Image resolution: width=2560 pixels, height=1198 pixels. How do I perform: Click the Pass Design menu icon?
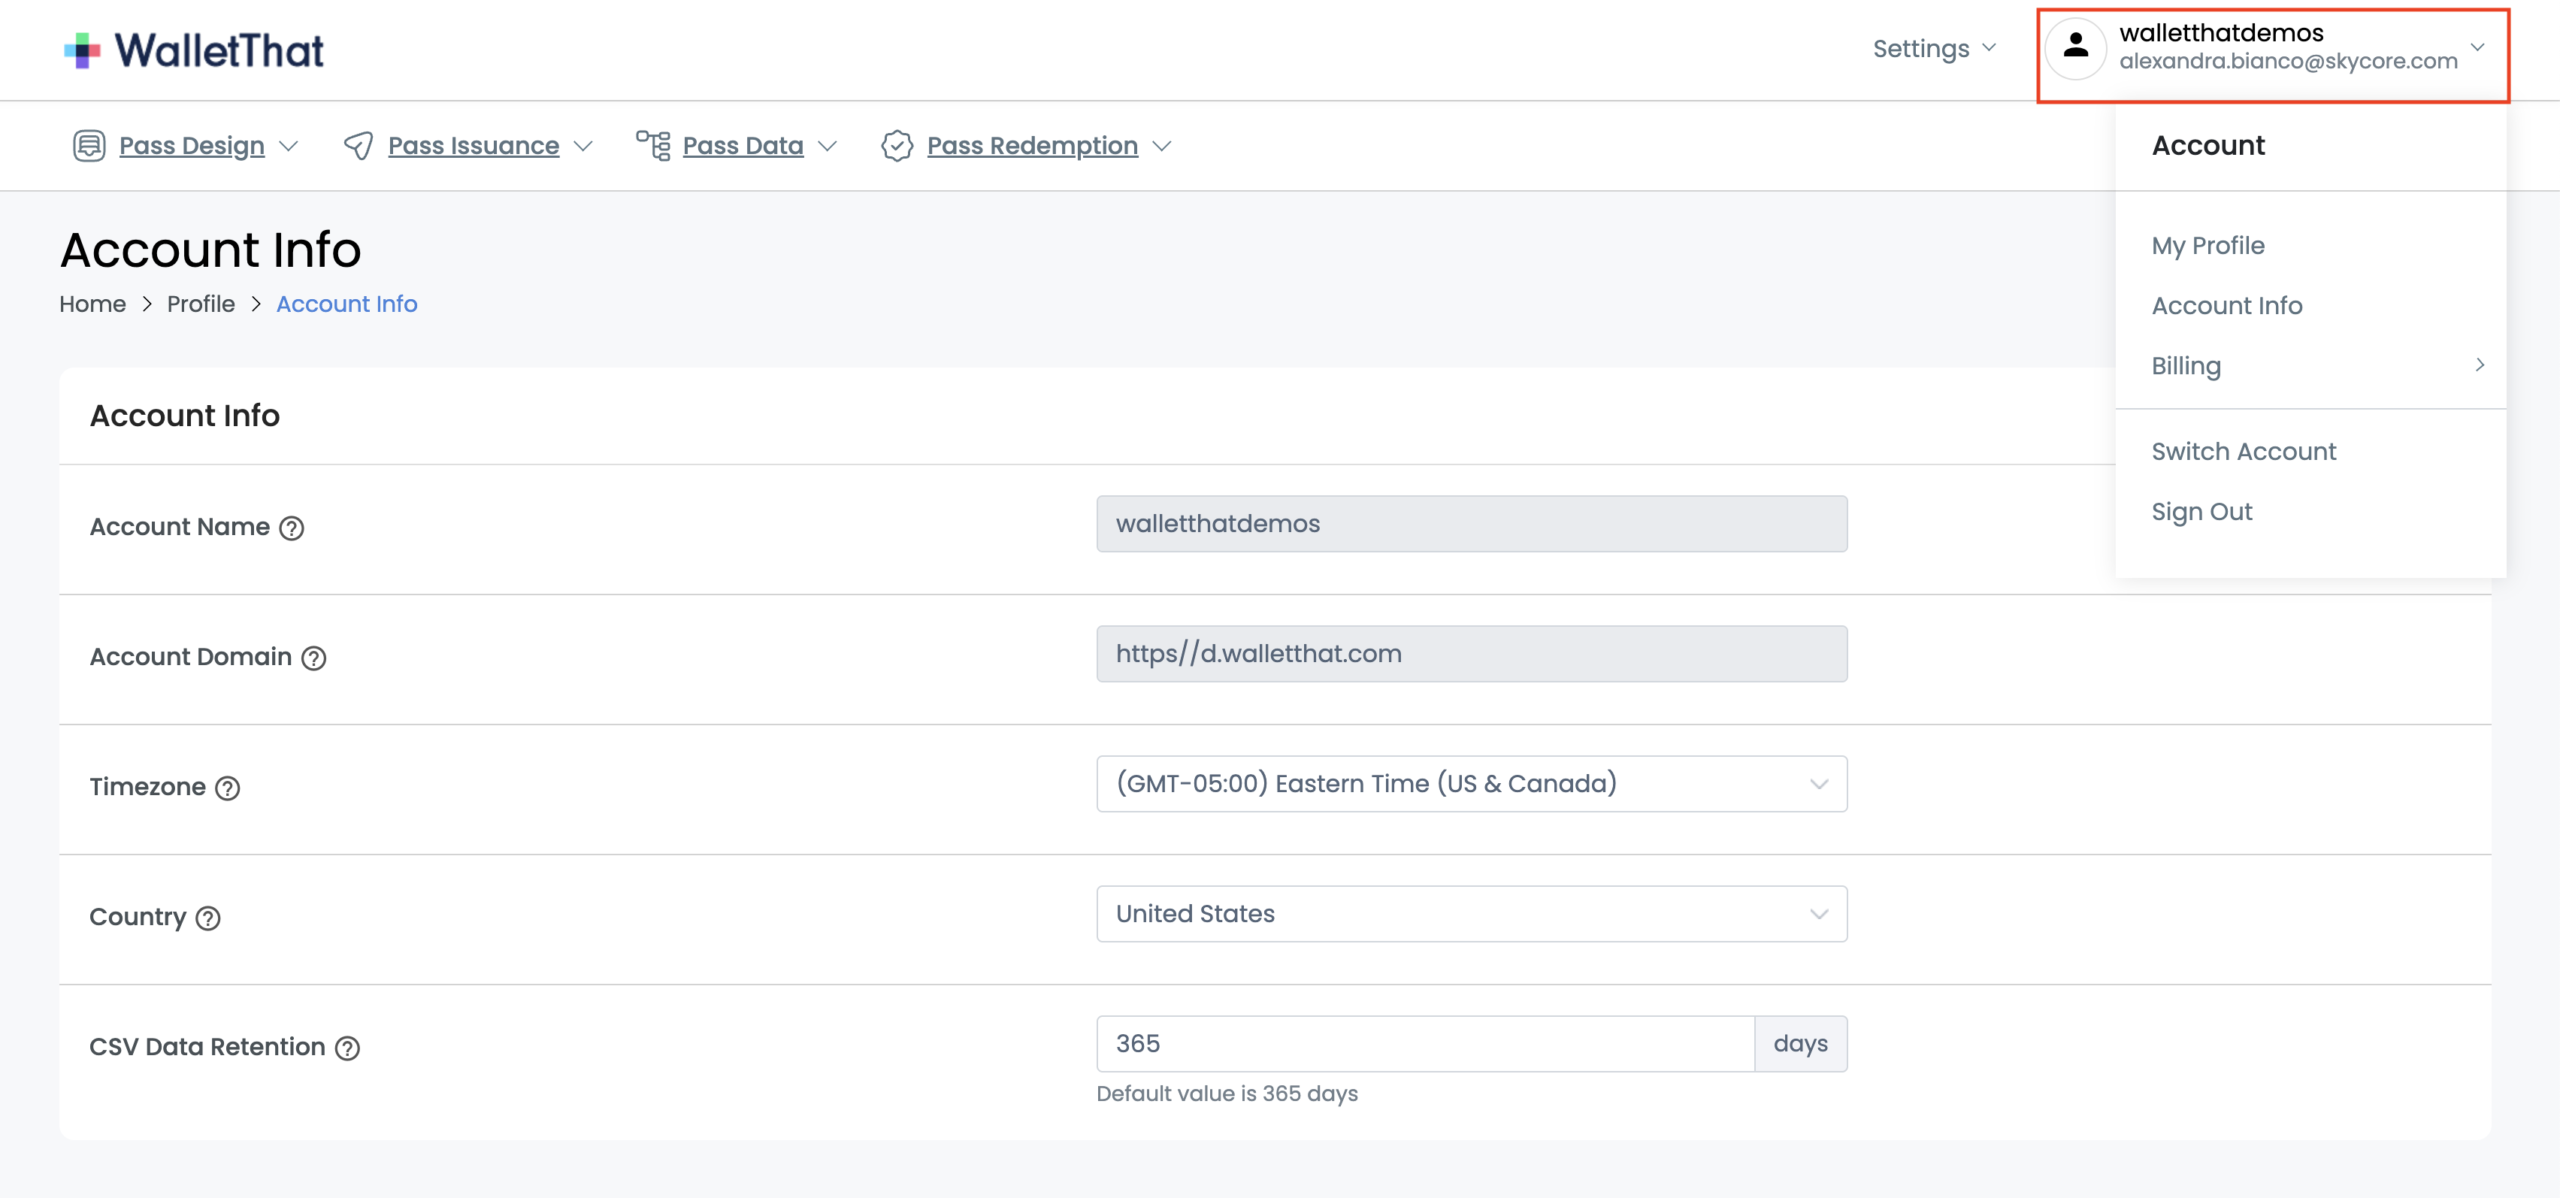pos(89,146)
